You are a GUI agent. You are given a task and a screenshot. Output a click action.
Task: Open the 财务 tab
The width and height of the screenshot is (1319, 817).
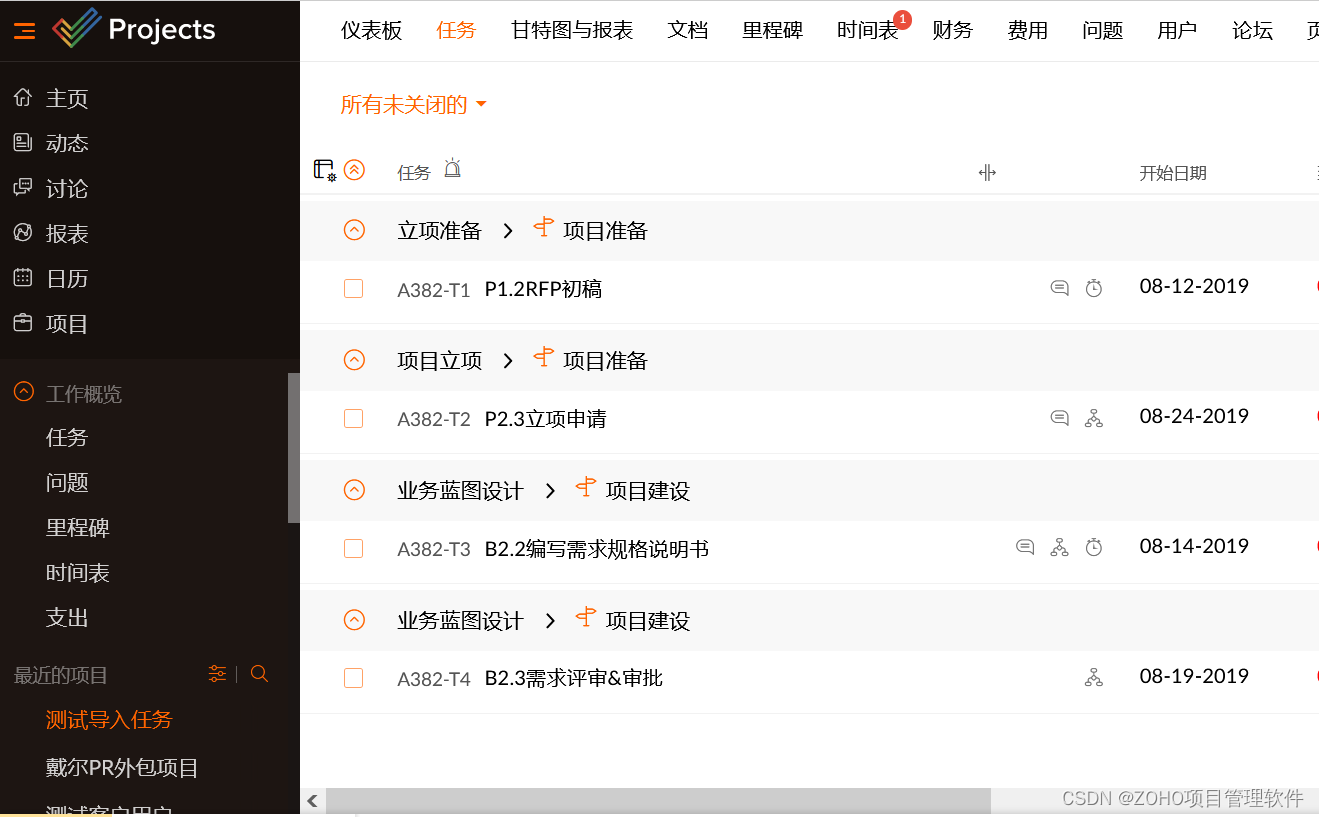952,30
